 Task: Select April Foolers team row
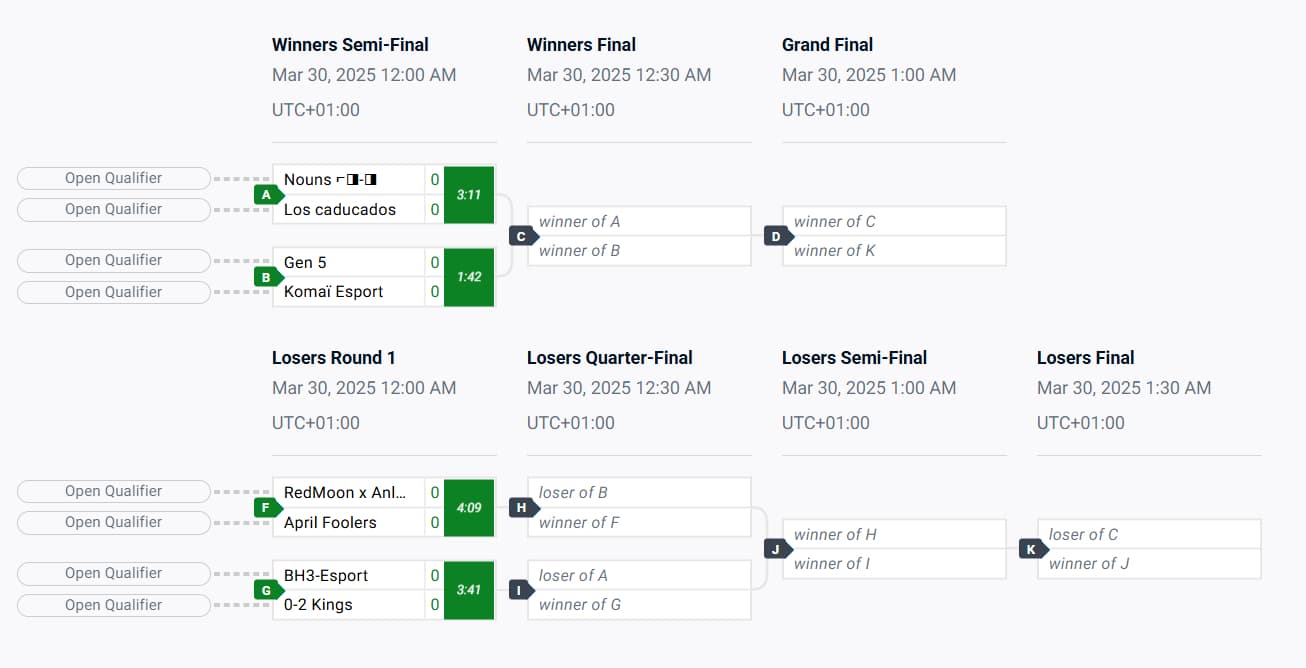(x=348, y=522)
